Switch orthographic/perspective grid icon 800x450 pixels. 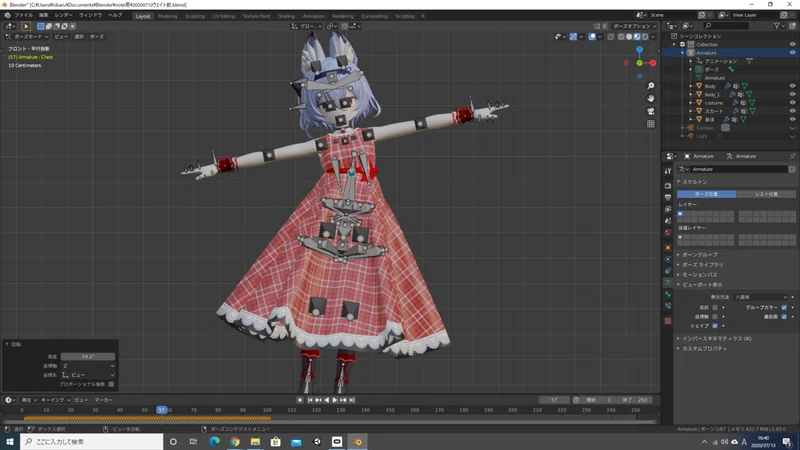(x=651, y=123)
